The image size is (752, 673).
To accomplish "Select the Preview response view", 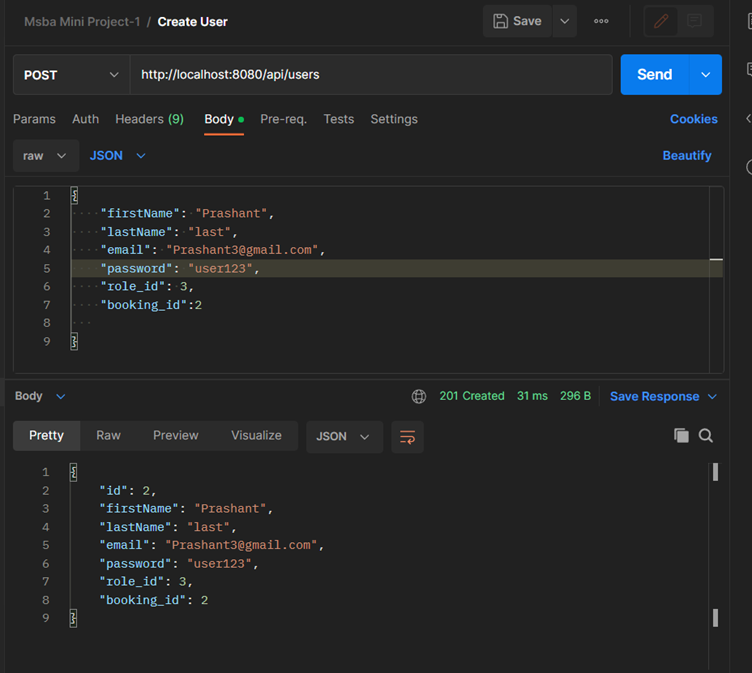I will coord(176,436).
